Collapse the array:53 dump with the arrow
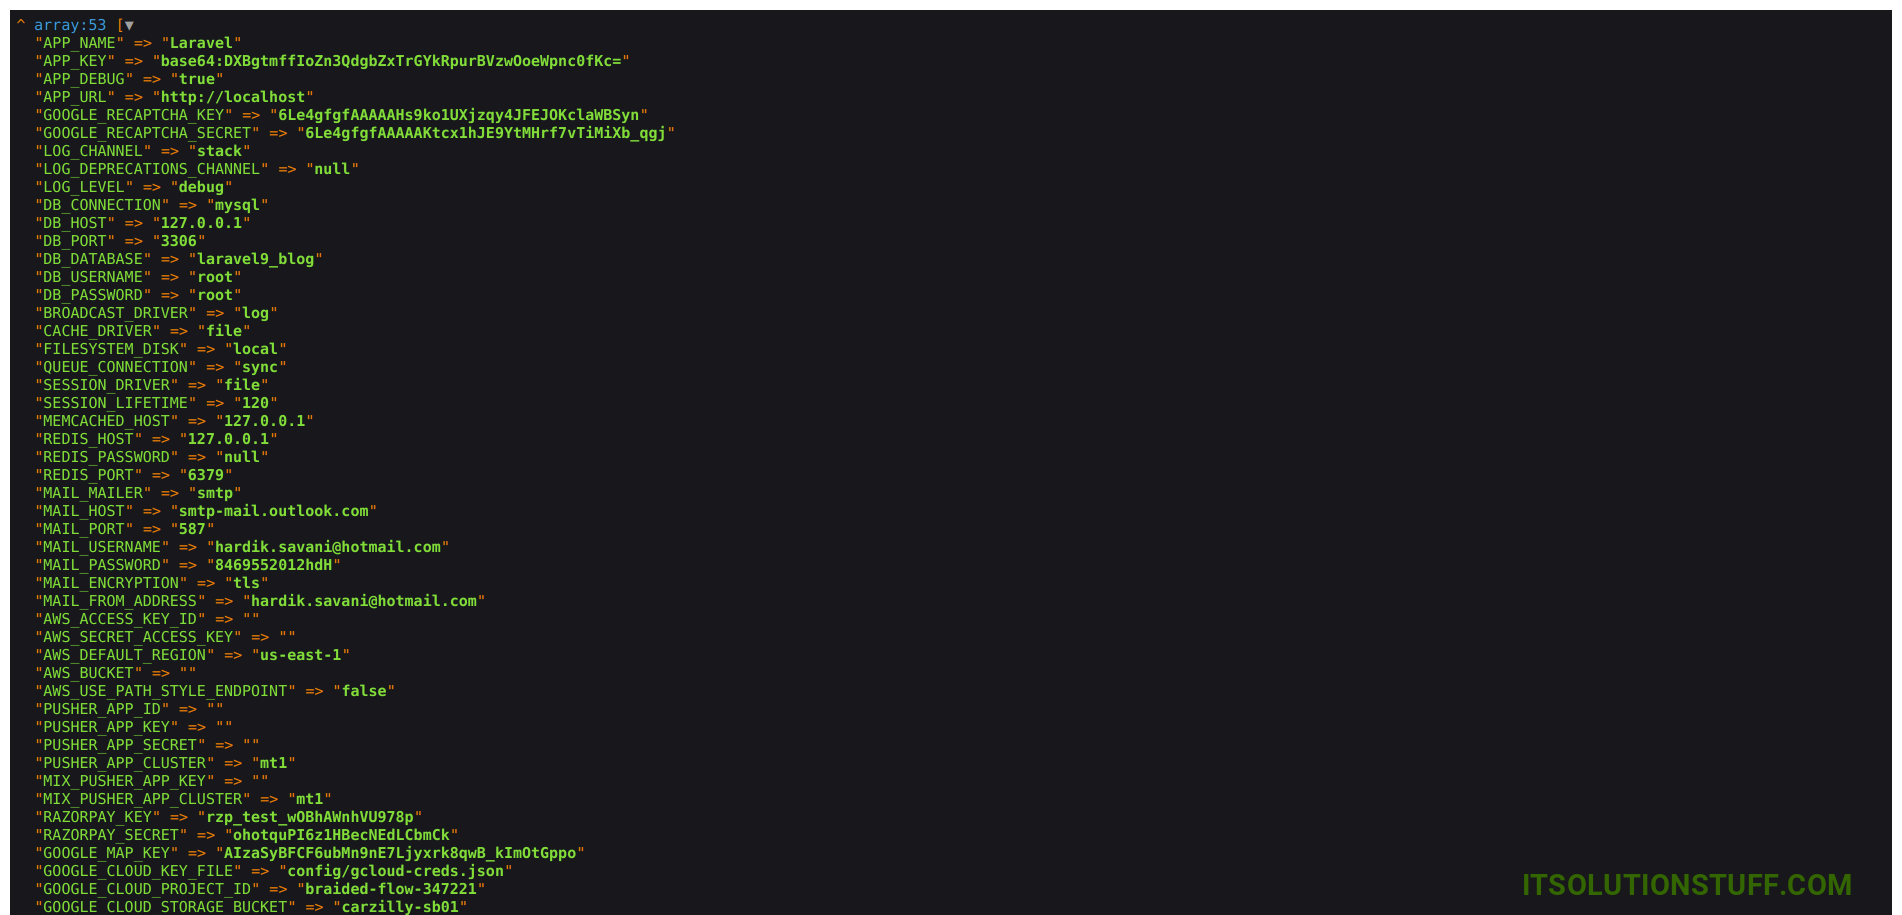The height and width of the screenshot is (915, 1902). tap(129, 25)
